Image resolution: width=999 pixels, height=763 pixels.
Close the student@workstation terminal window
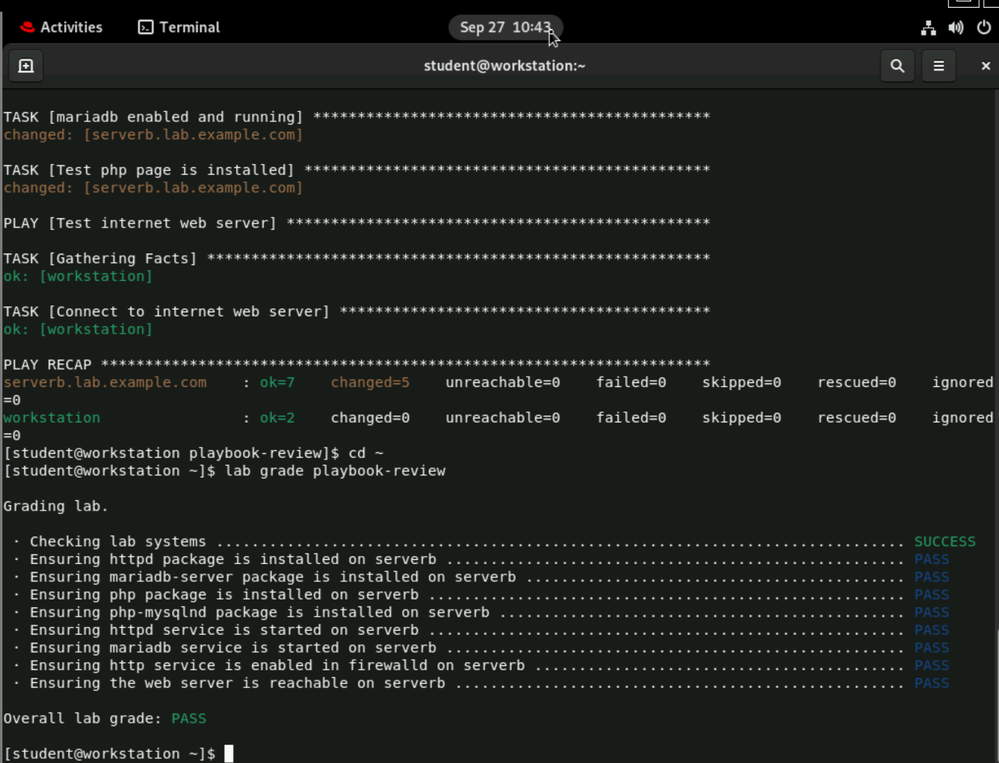985,66
